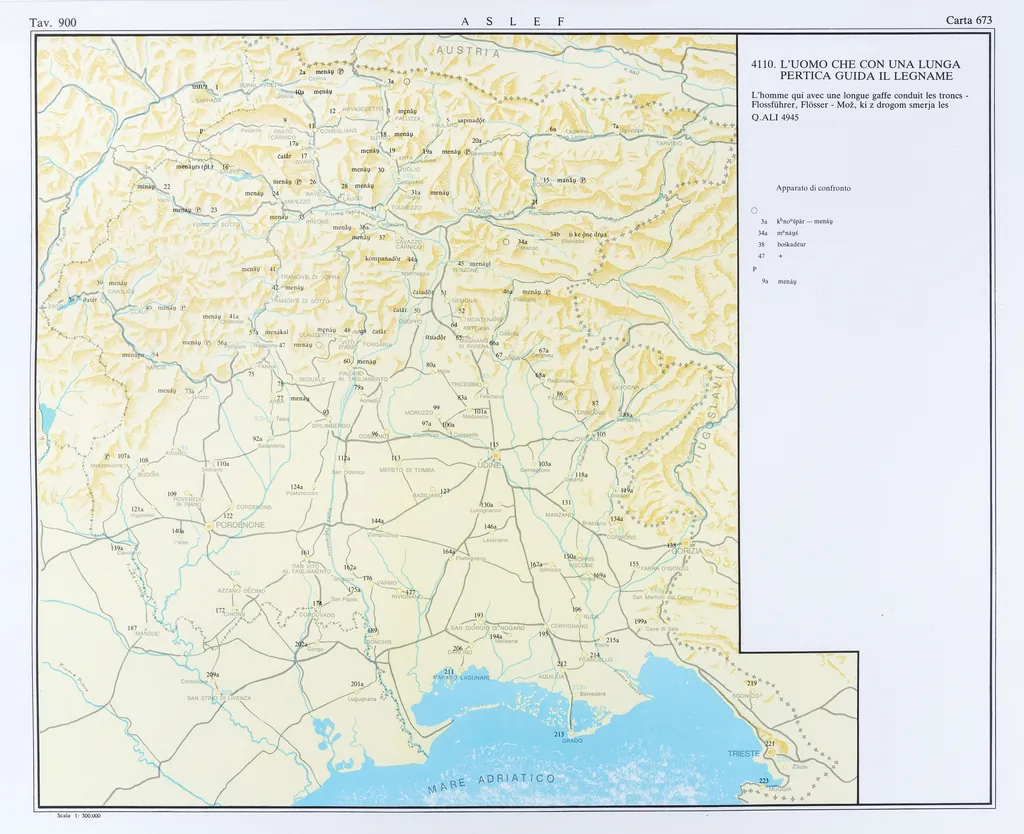Screen dimensions: 1024x834
Task: Select the circled P beside point 15 manàu
Action: click(x=583, y=180)
